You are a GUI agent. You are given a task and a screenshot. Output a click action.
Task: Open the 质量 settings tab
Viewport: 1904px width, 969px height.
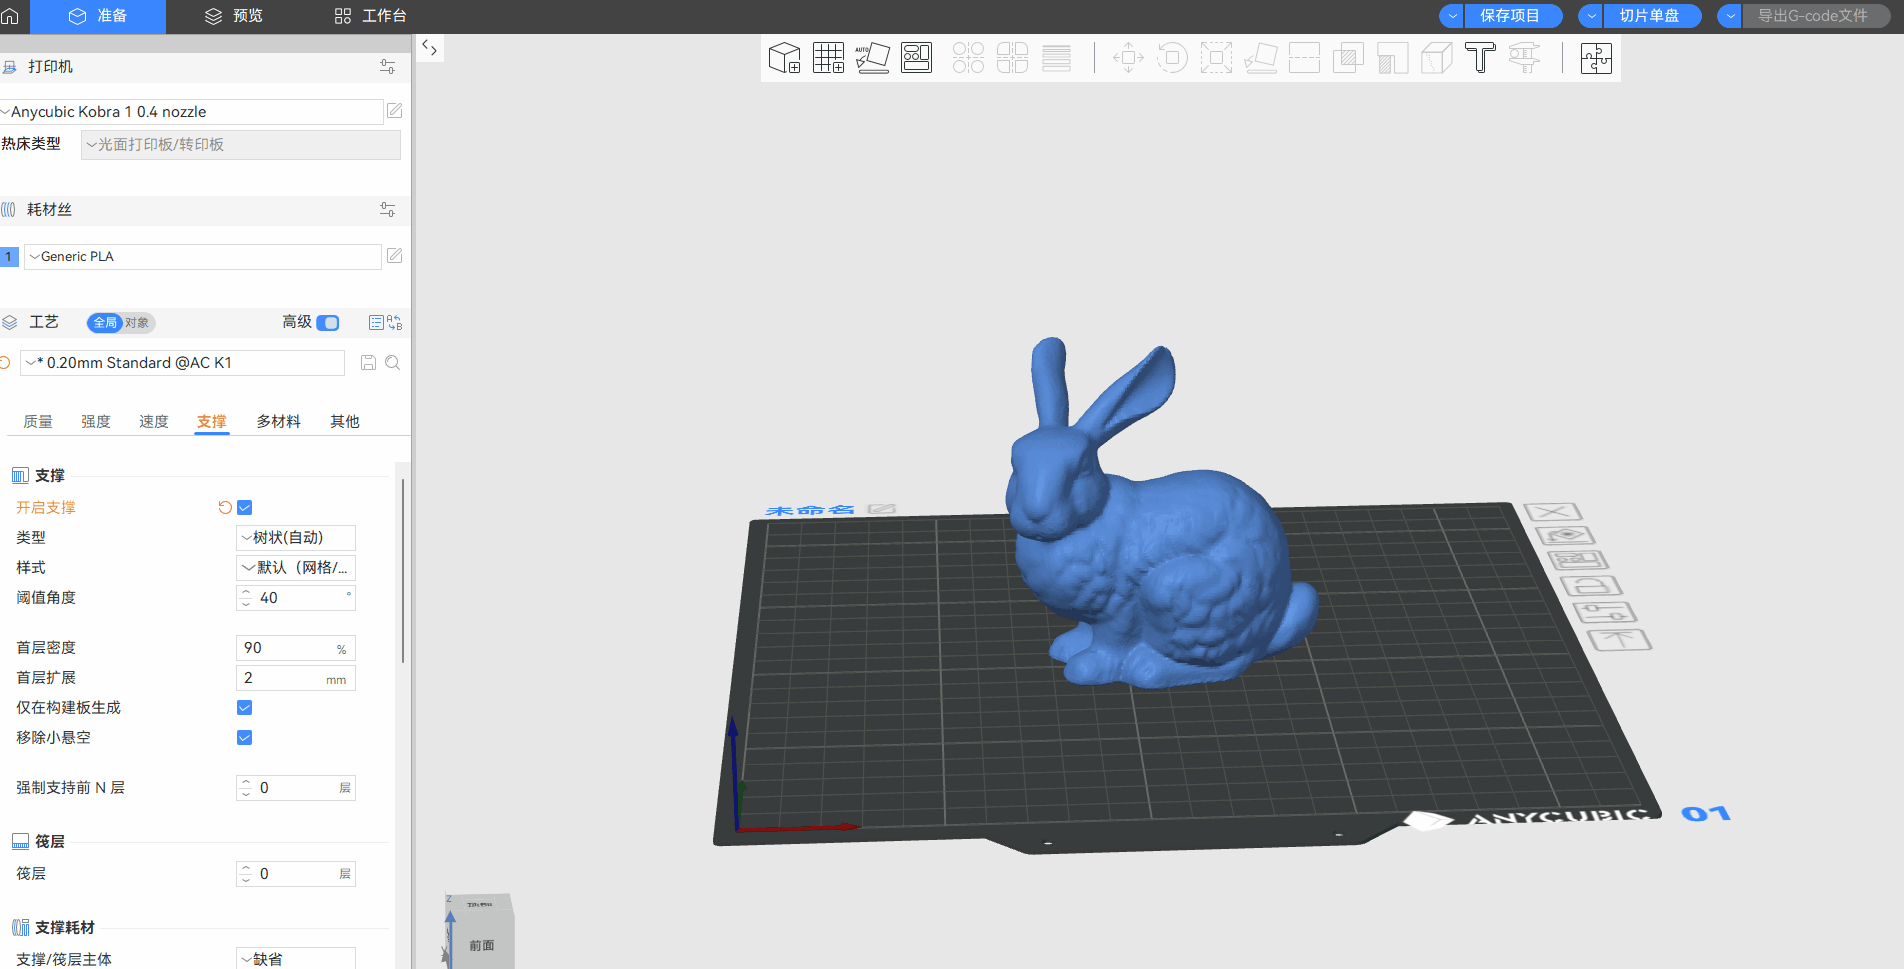click(x=38, y=422)
